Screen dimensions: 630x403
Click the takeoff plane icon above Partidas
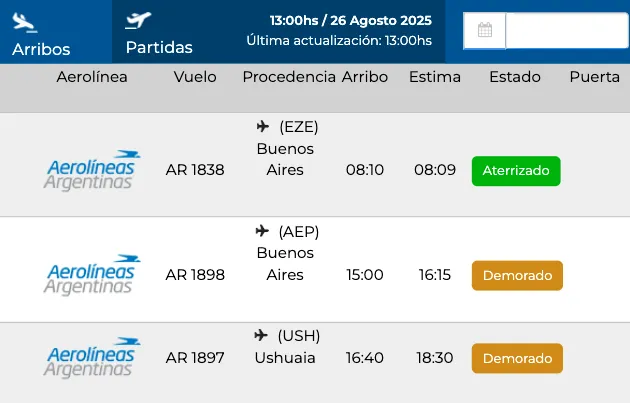(x=138, y=20)
